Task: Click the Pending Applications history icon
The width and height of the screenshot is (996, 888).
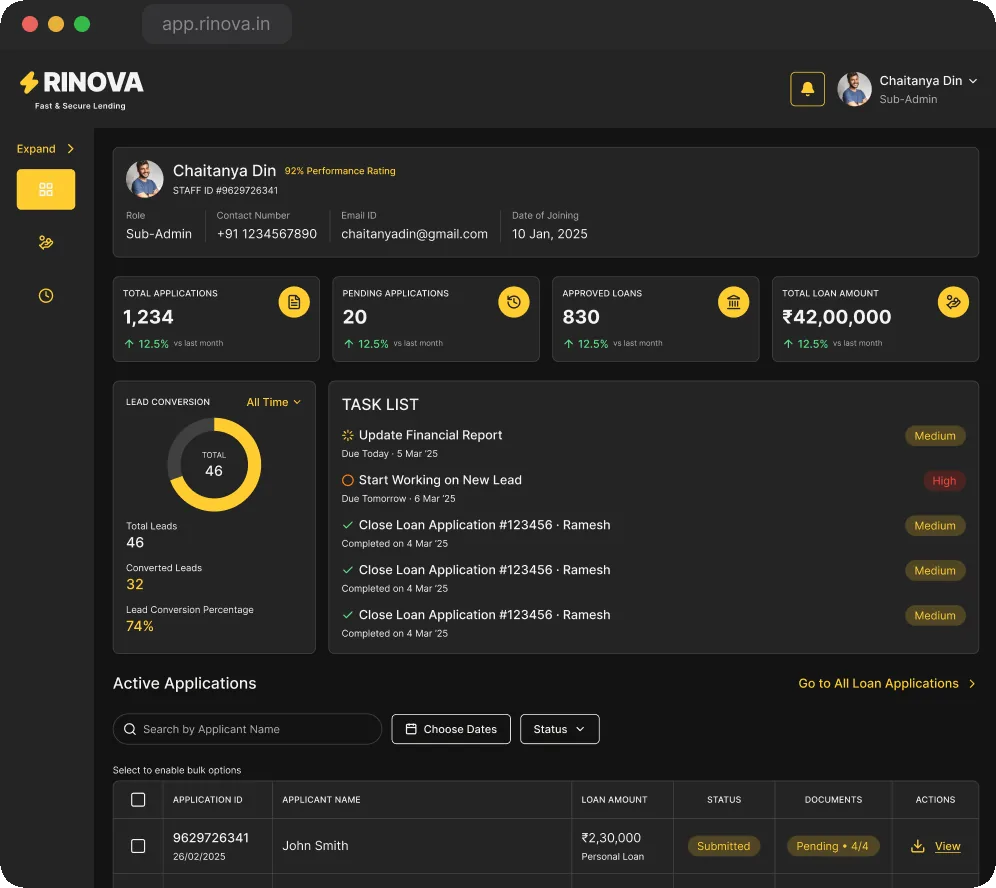Action: point(513,302)
